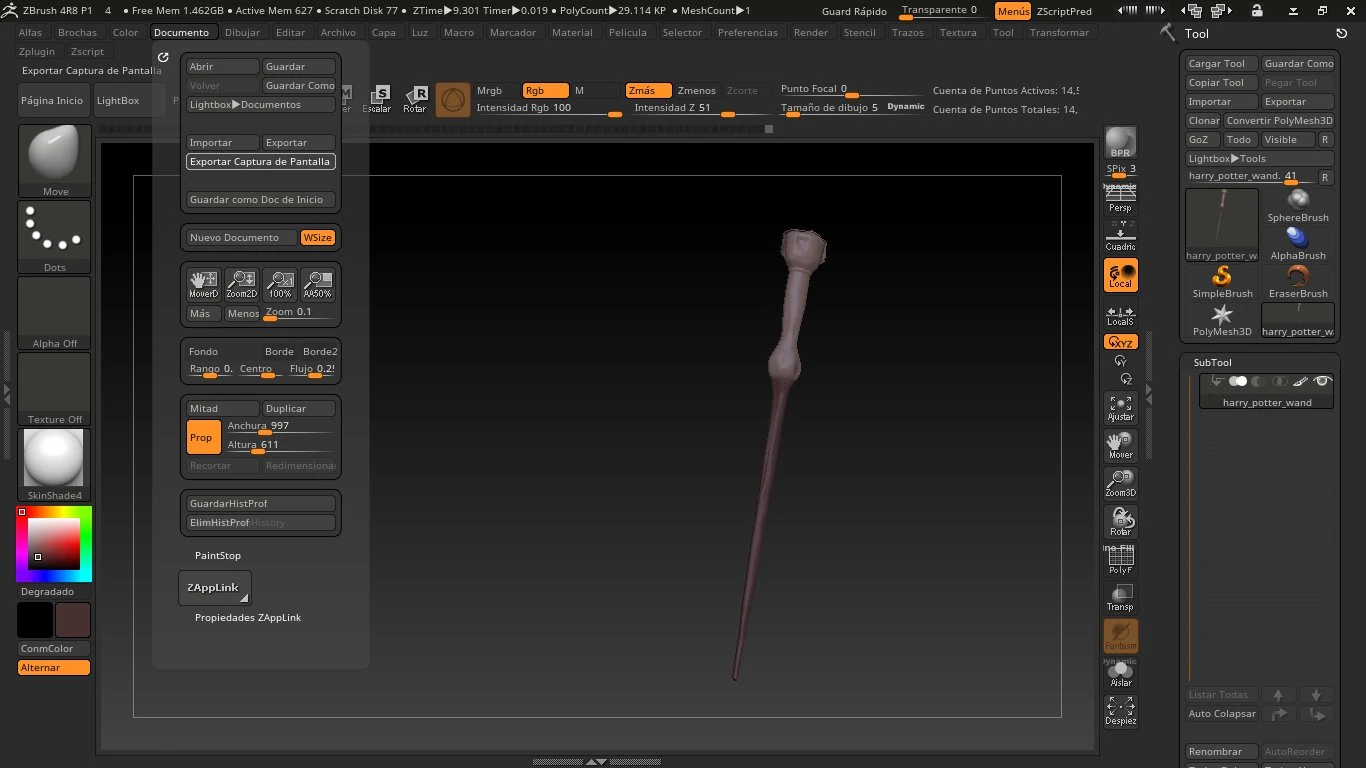Select the PolyMesh3D star tool
This screenshot has width=1366, height=768.
click(1222, 320)
